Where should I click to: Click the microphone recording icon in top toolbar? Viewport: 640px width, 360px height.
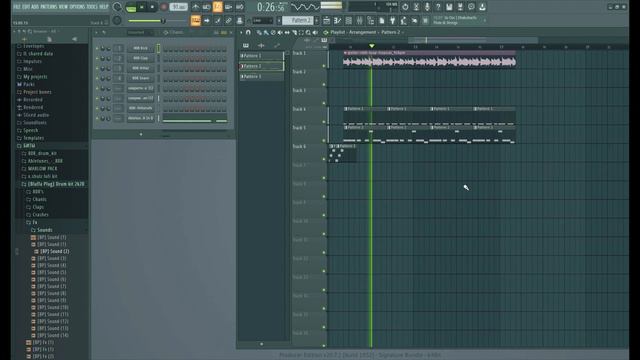coord(427,7)
